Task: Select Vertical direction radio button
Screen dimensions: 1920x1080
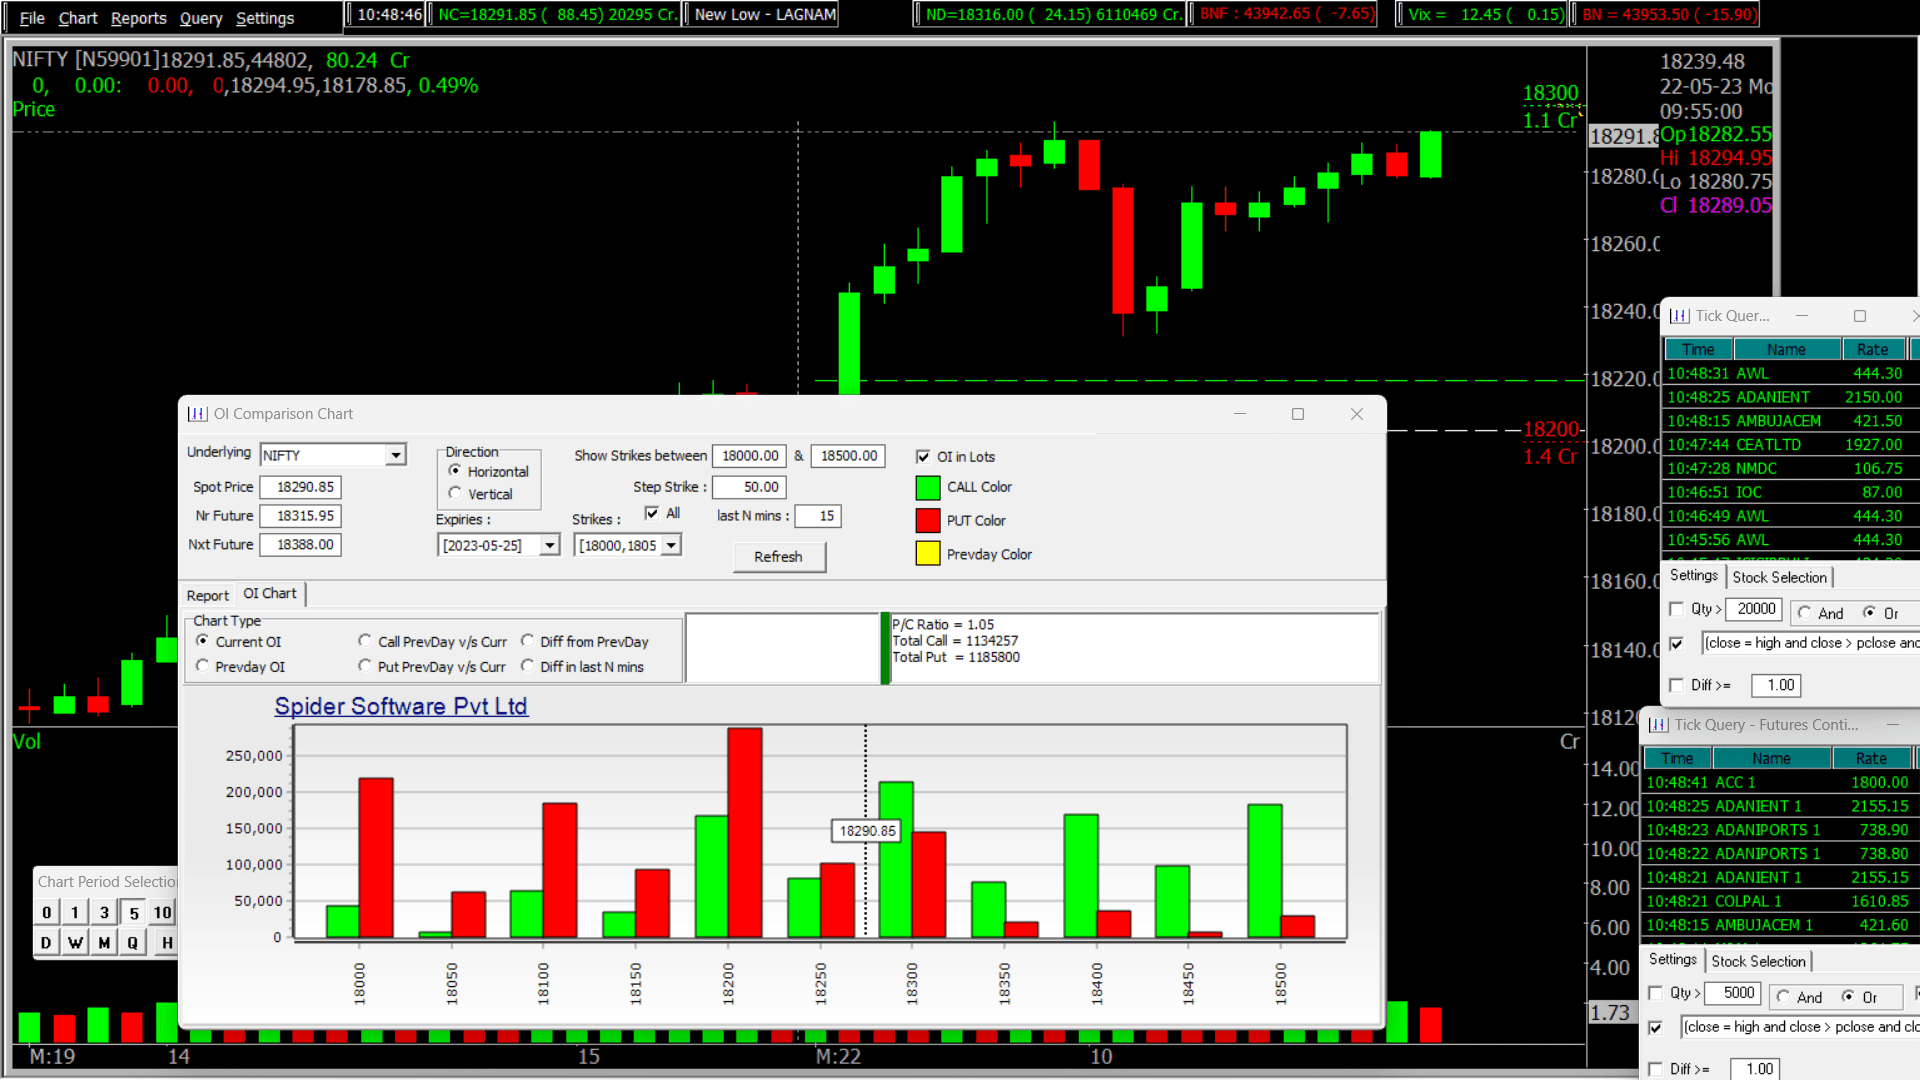Action: tap(456, 493)
